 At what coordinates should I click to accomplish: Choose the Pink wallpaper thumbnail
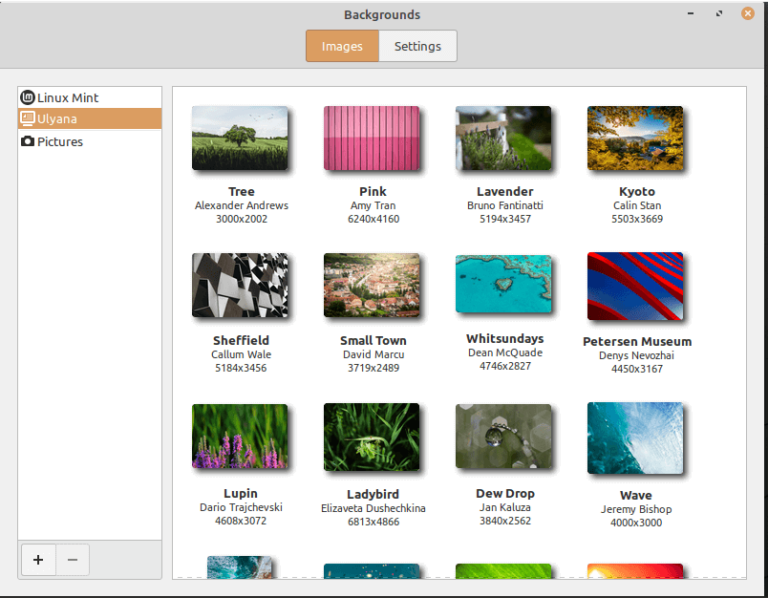point(372,138)
